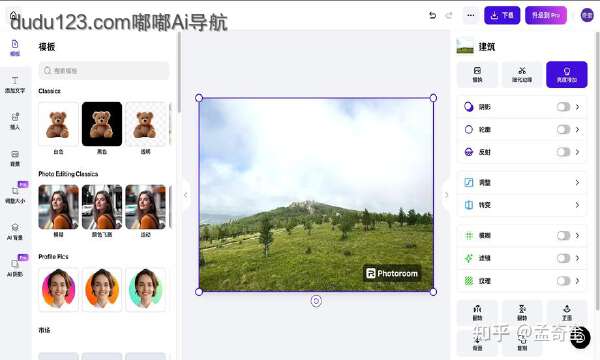Collapse the left templates panel with arrow
This screenshot has height=360, width=600.
(x=186, y=195)
